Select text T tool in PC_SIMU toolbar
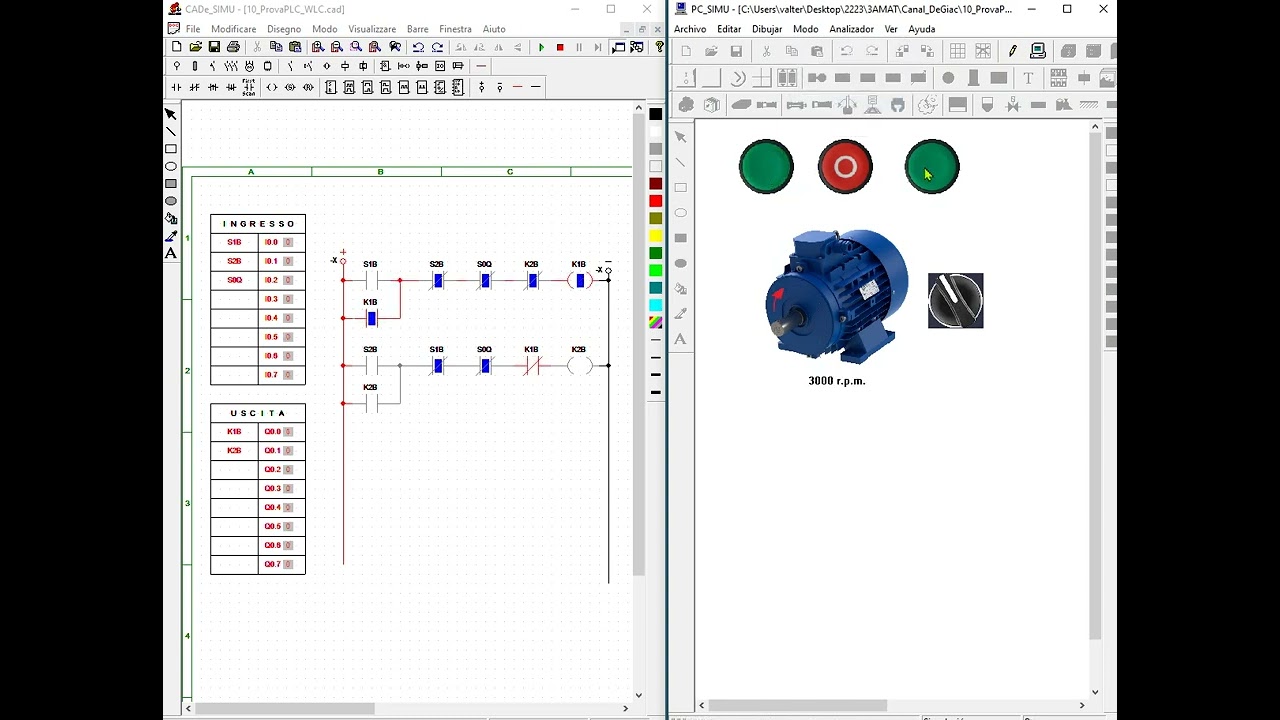The height and width of the screenshot is (720, 1280). (x=1028, y=78)
